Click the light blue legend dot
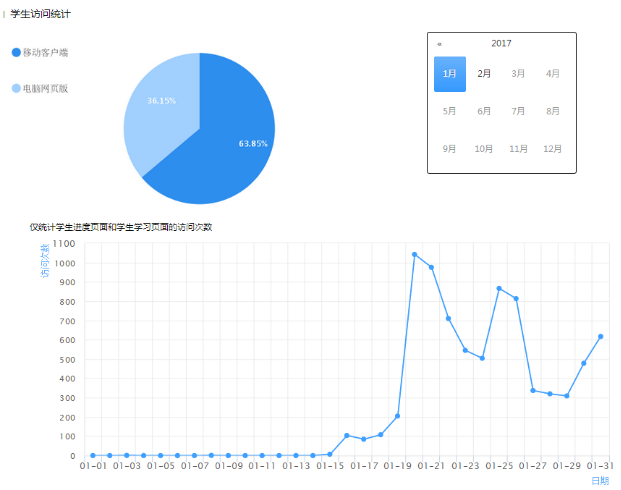The image size is (621, 490). coord(16,88)
